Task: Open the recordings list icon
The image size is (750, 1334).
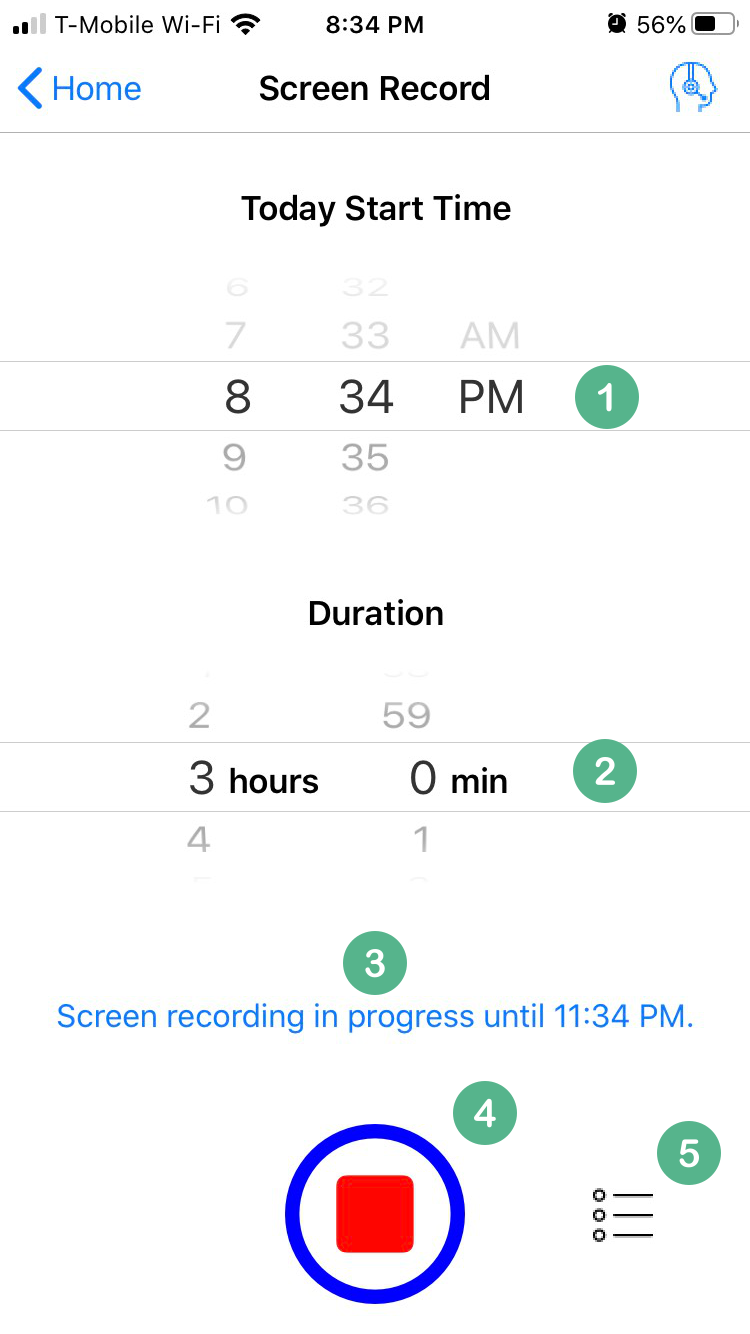Action: [623, 1215]
